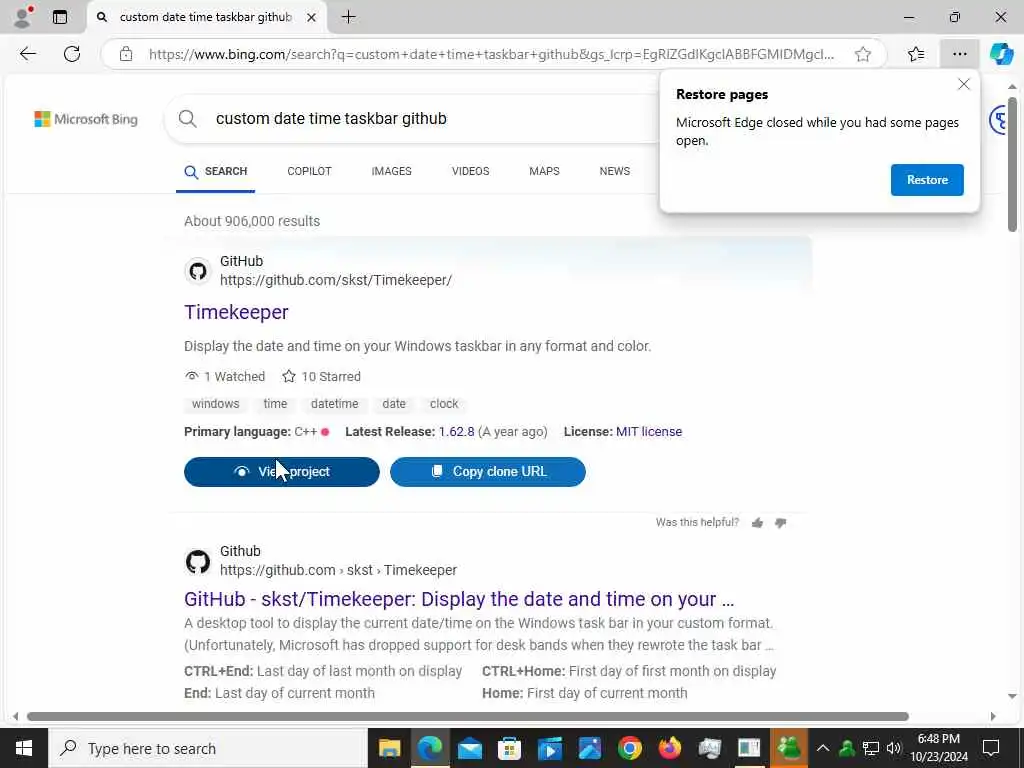Close the Restore pages popup
1024x768 pixels.
[963, 84]
